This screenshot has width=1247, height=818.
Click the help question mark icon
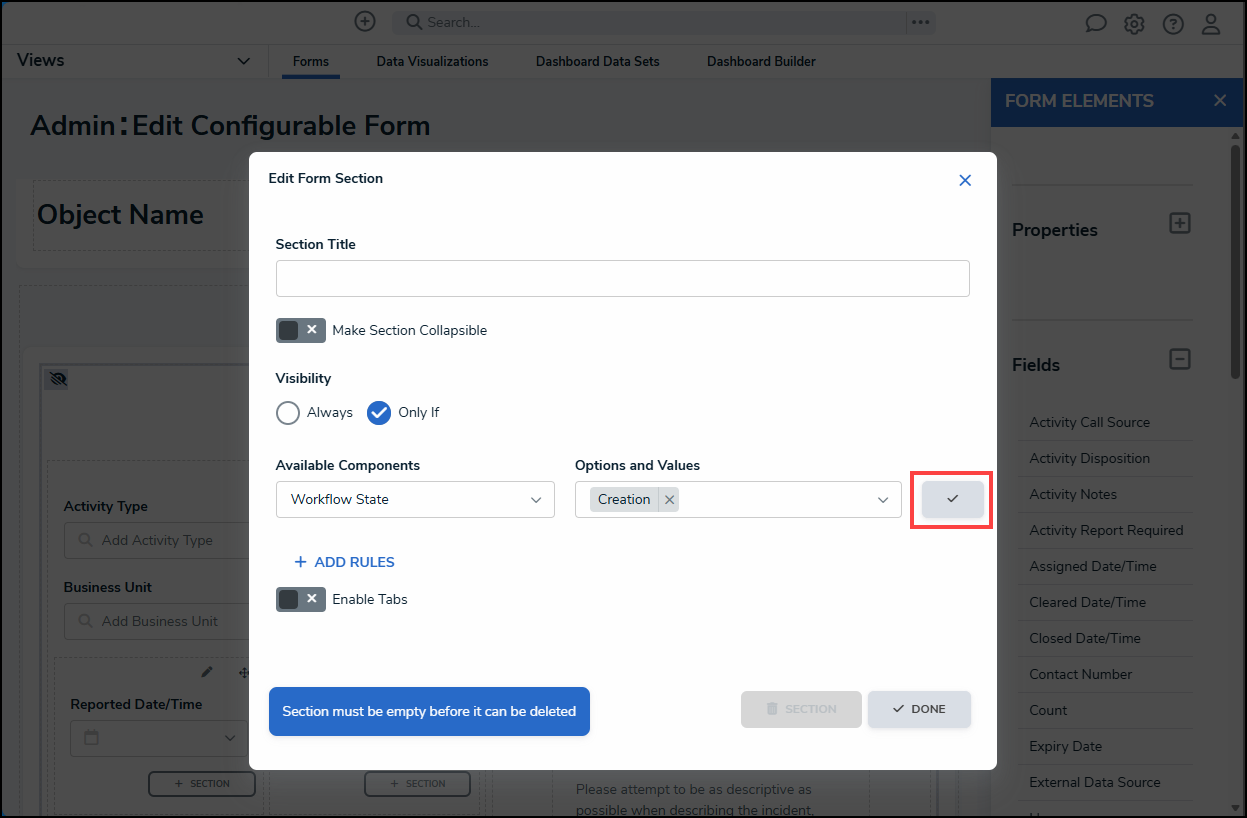coord(1173,24)
